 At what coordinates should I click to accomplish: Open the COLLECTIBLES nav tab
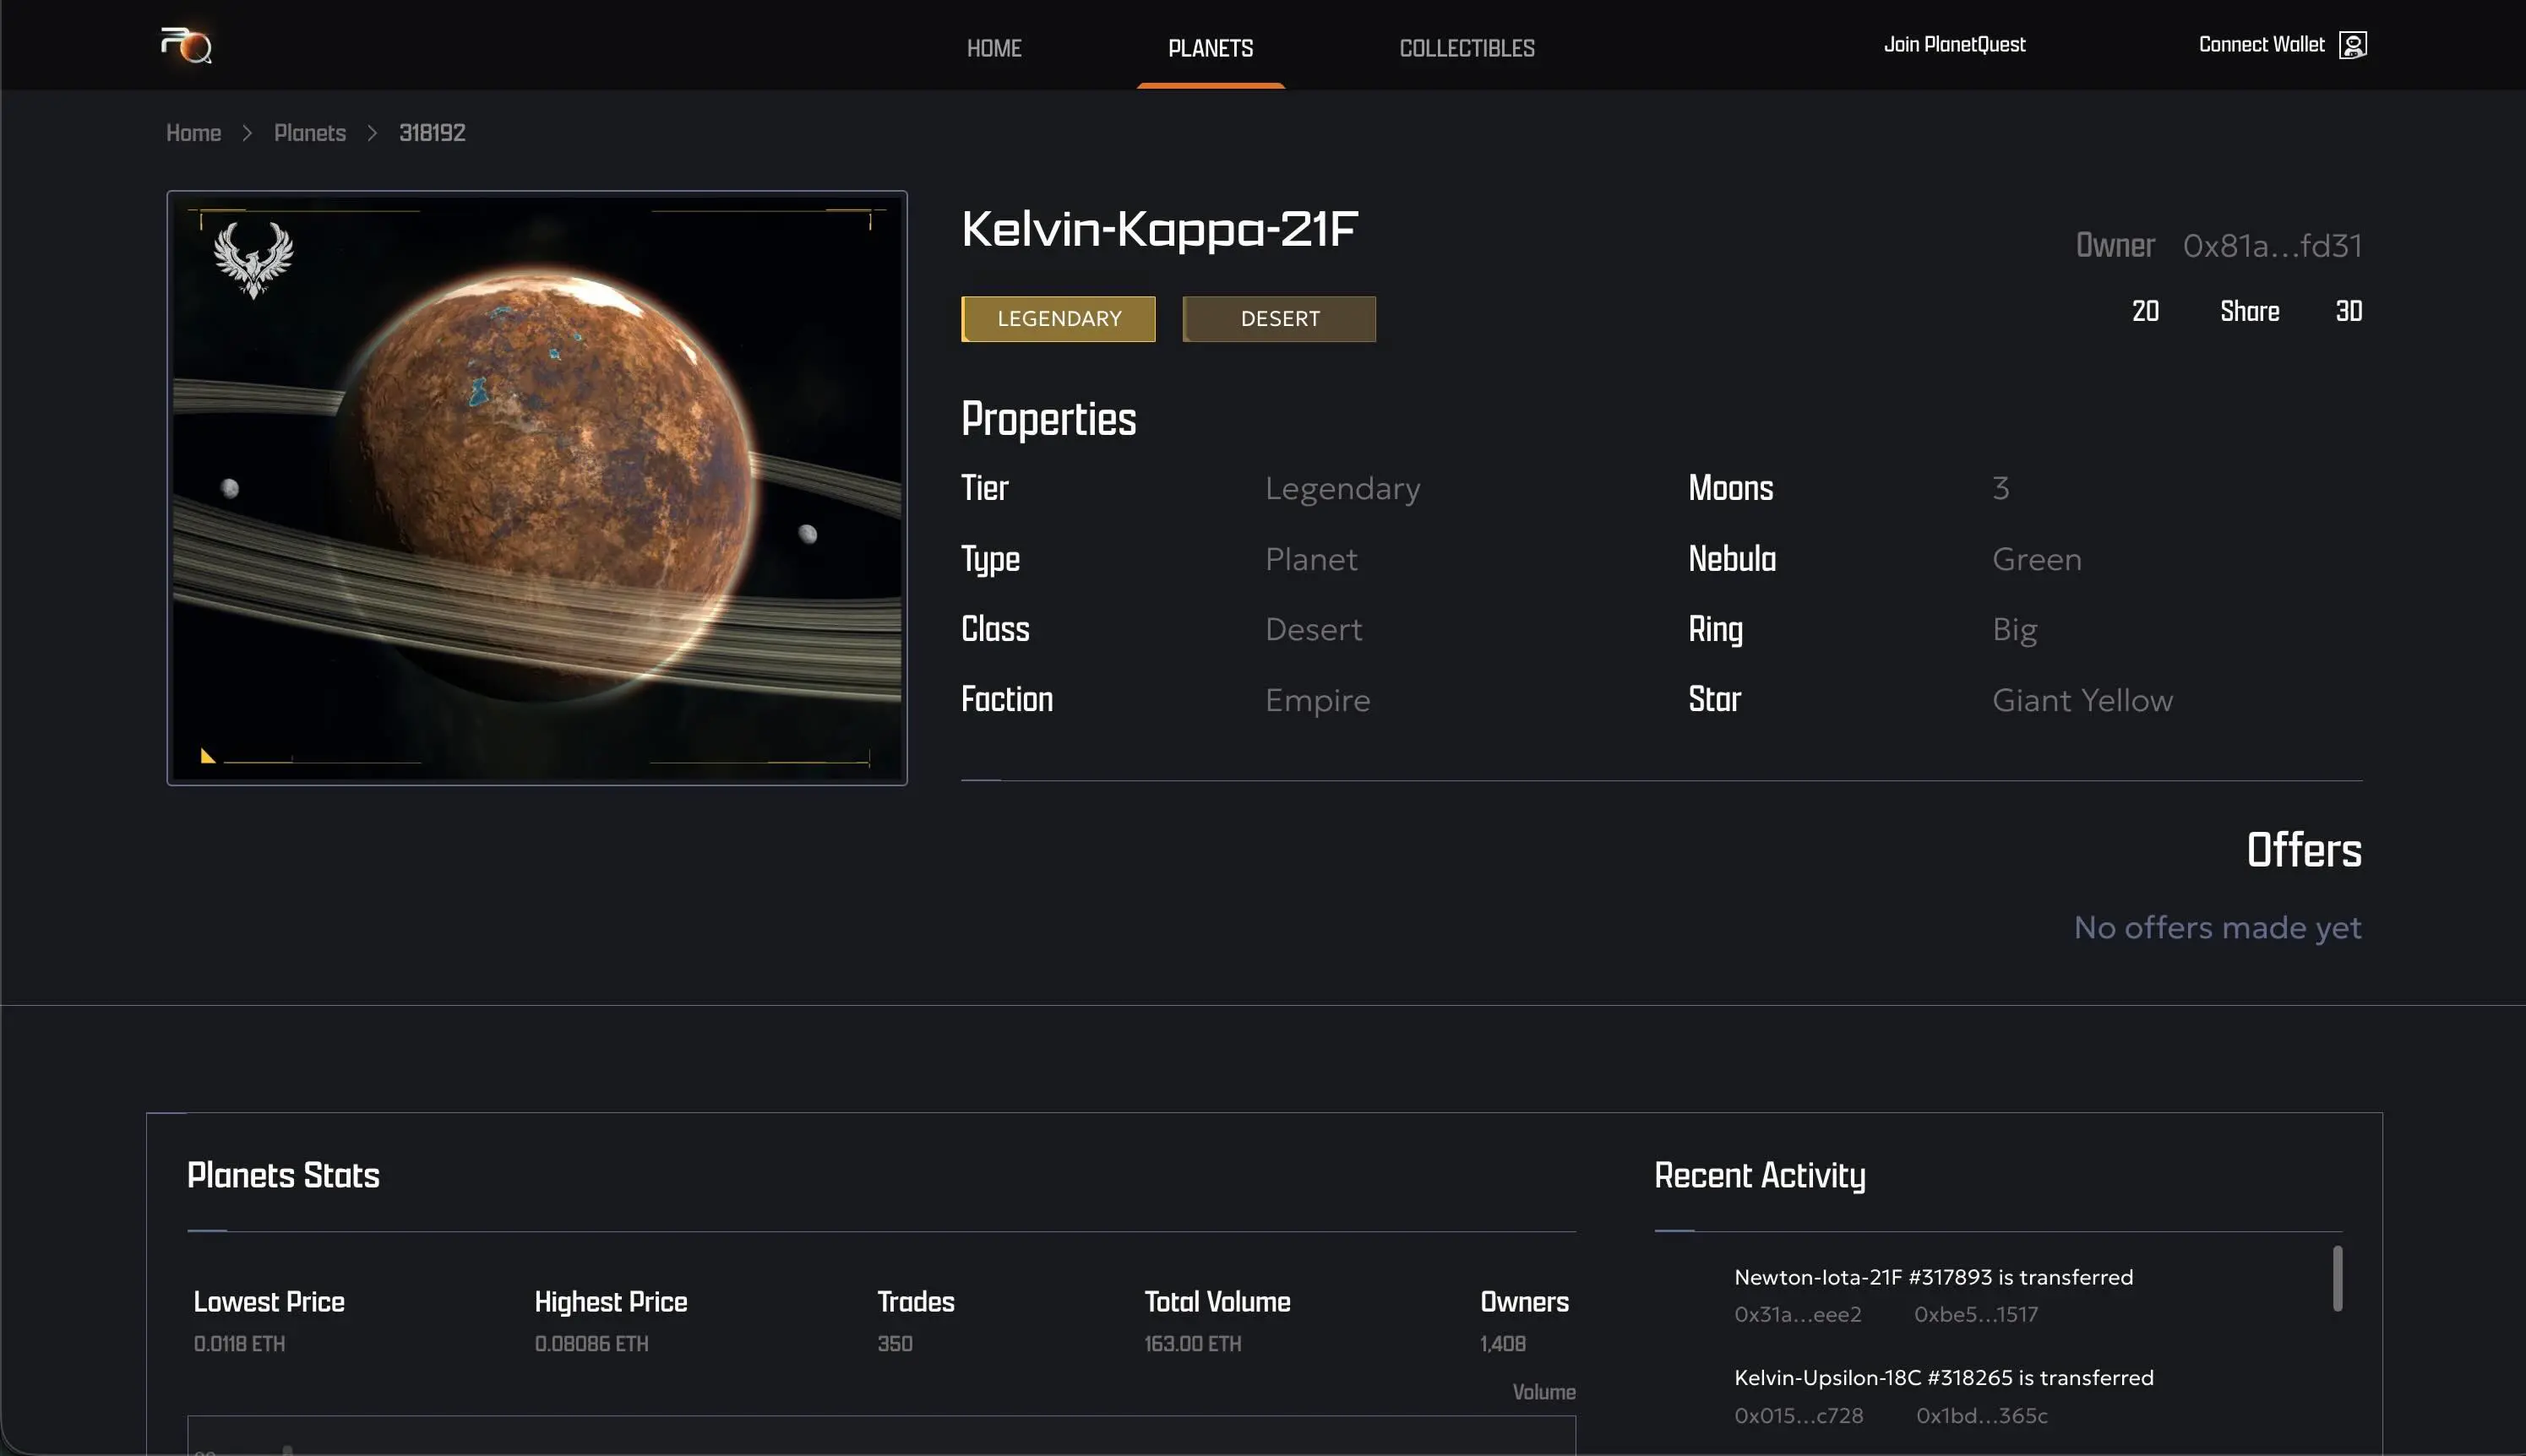click(1466, 48)
